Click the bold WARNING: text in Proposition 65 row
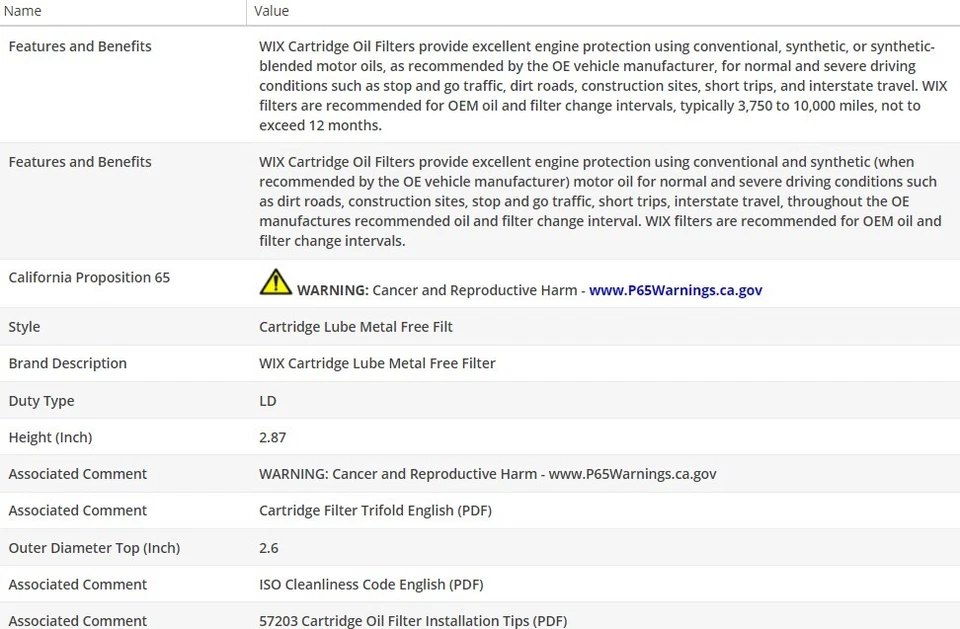960x629 pixels. pyautogui.click(x=333, y=290)
